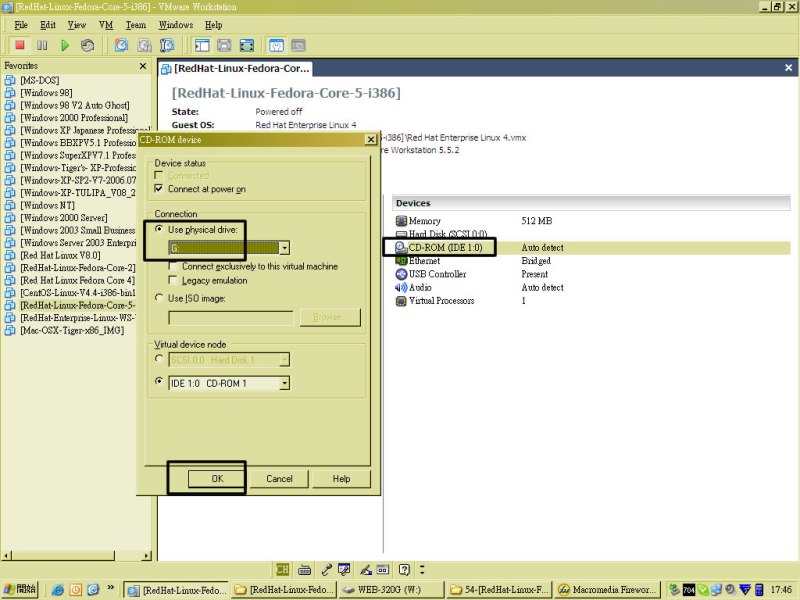
Task: Open the File menu
Action: 21,25
